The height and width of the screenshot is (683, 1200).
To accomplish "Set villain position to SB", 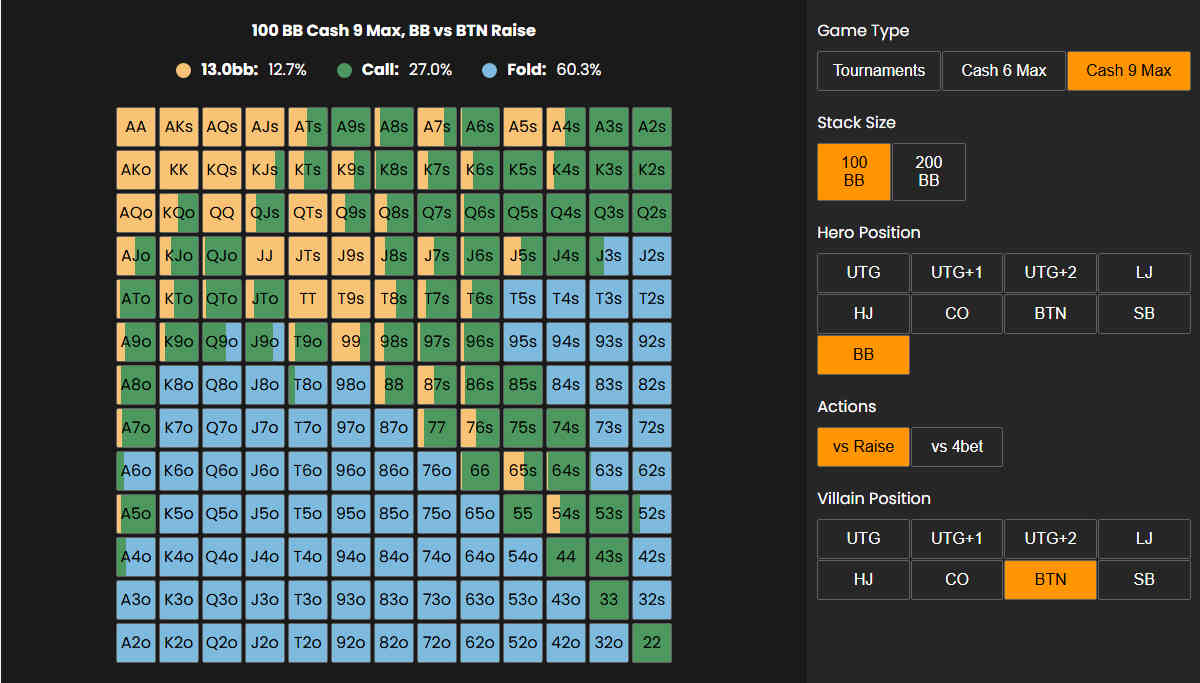I will coord(1144,579).
